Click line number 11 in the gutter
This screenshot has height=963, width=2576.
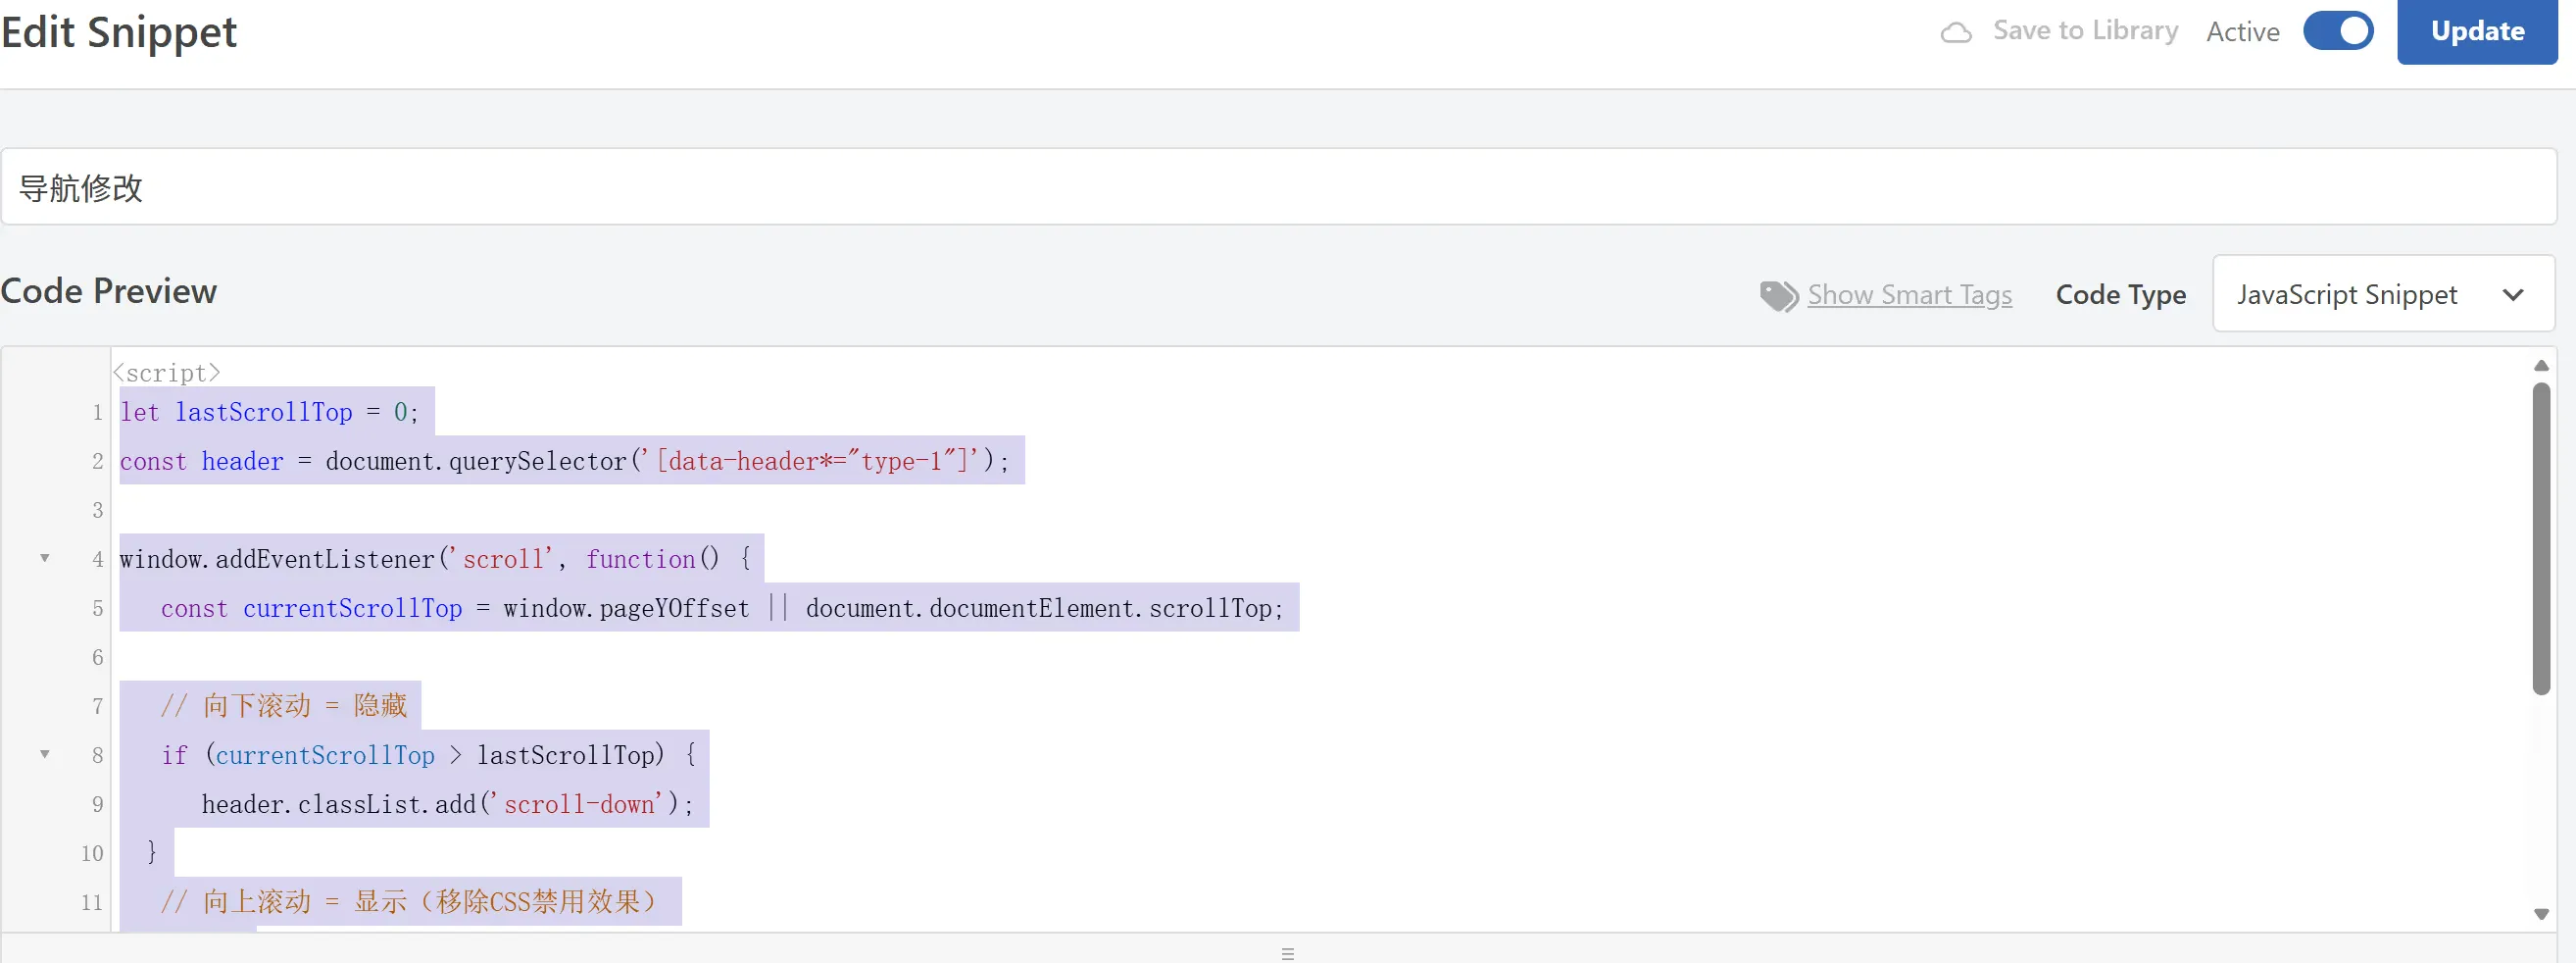[x=92, y=902]
